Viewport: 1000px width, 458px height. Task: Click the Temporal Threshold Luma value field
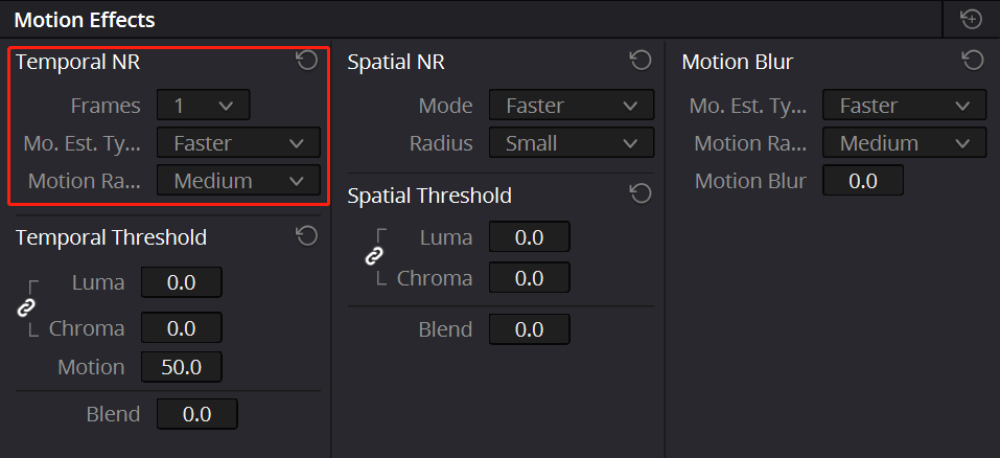[x=181, y=283]
